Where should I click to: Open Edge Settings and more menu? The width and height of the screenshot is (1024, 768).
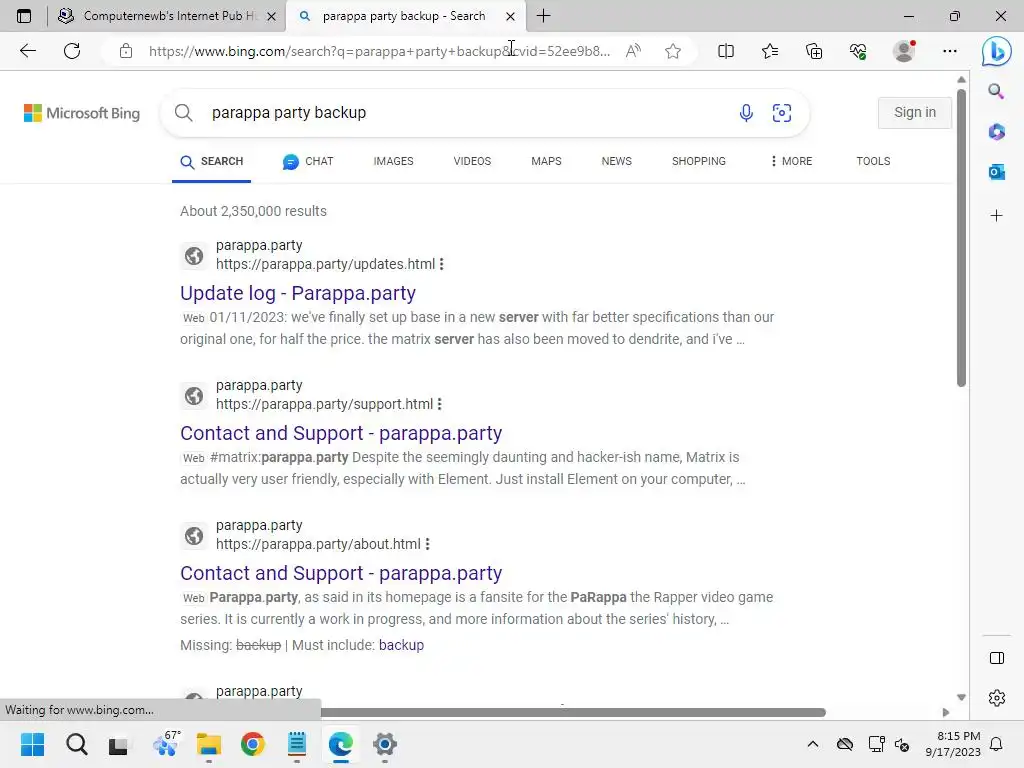[x=950, y=51]
